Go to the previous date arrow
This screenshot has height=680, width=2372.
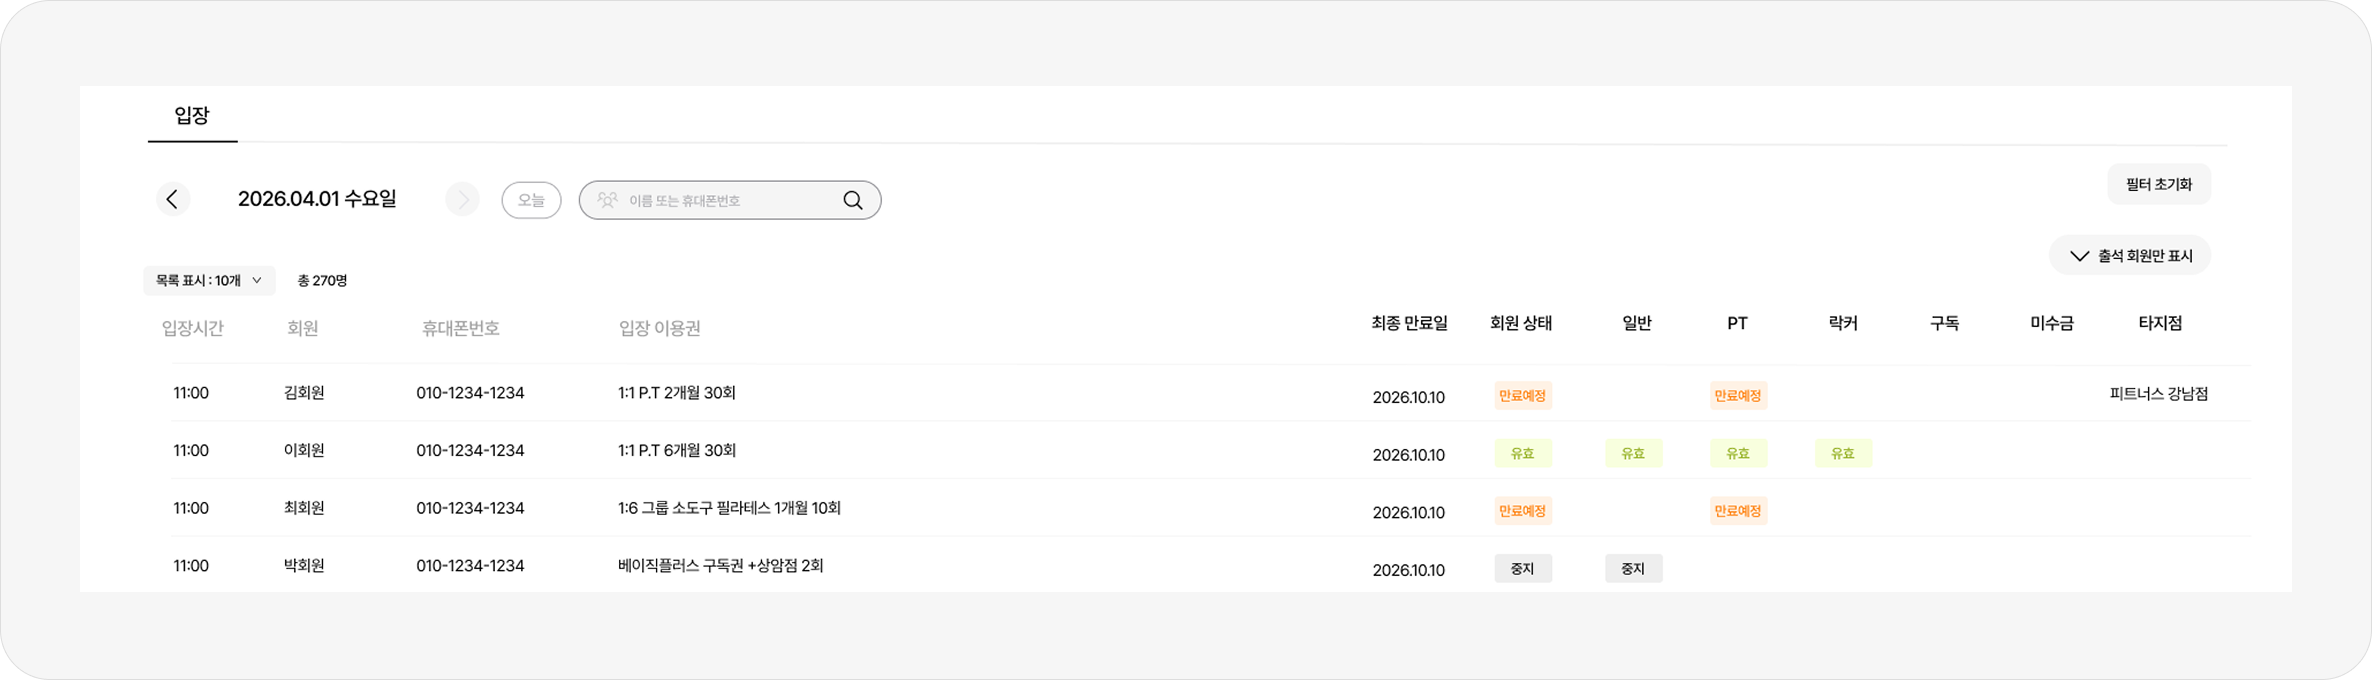(172, 200)
